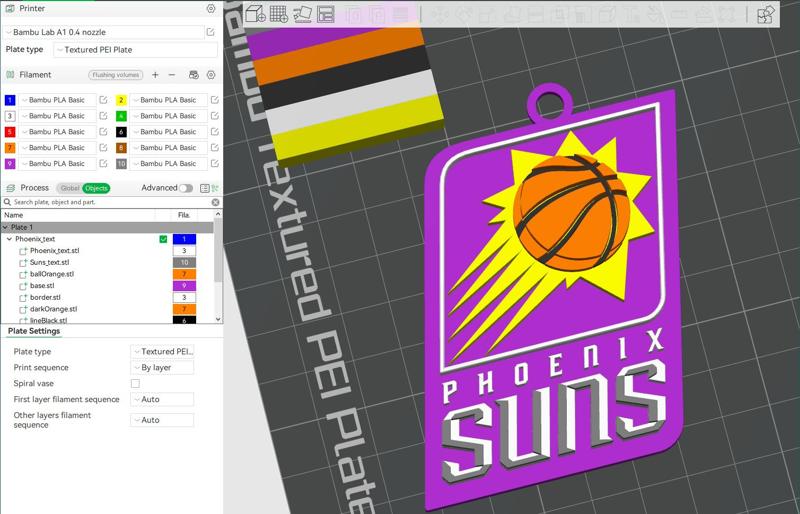Click the red filament 5 color swatch
Viewport: 800px width, 514px height.
(x=10, y=132)
